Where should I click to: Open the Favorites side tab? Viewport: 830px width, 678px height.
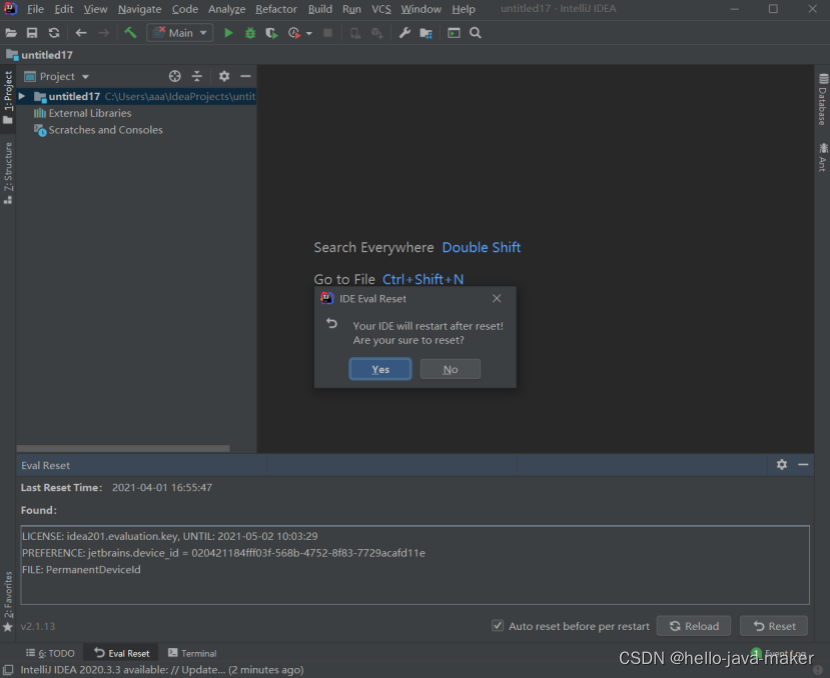click(x=8, y=601)
